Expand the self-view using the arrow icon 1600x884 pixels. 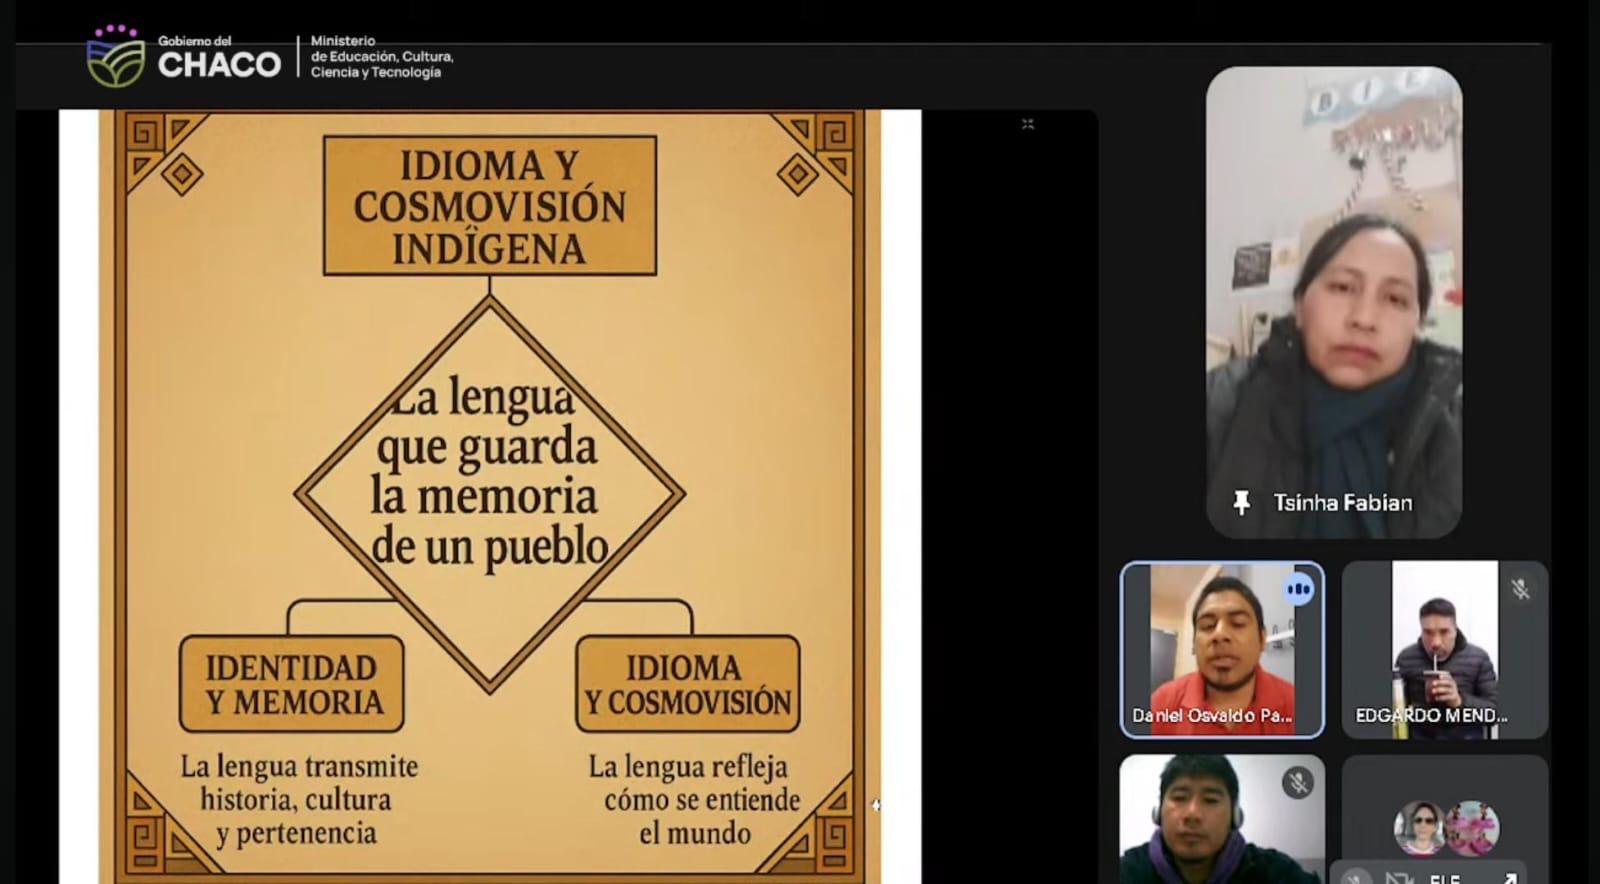(x=1508, y=877)
